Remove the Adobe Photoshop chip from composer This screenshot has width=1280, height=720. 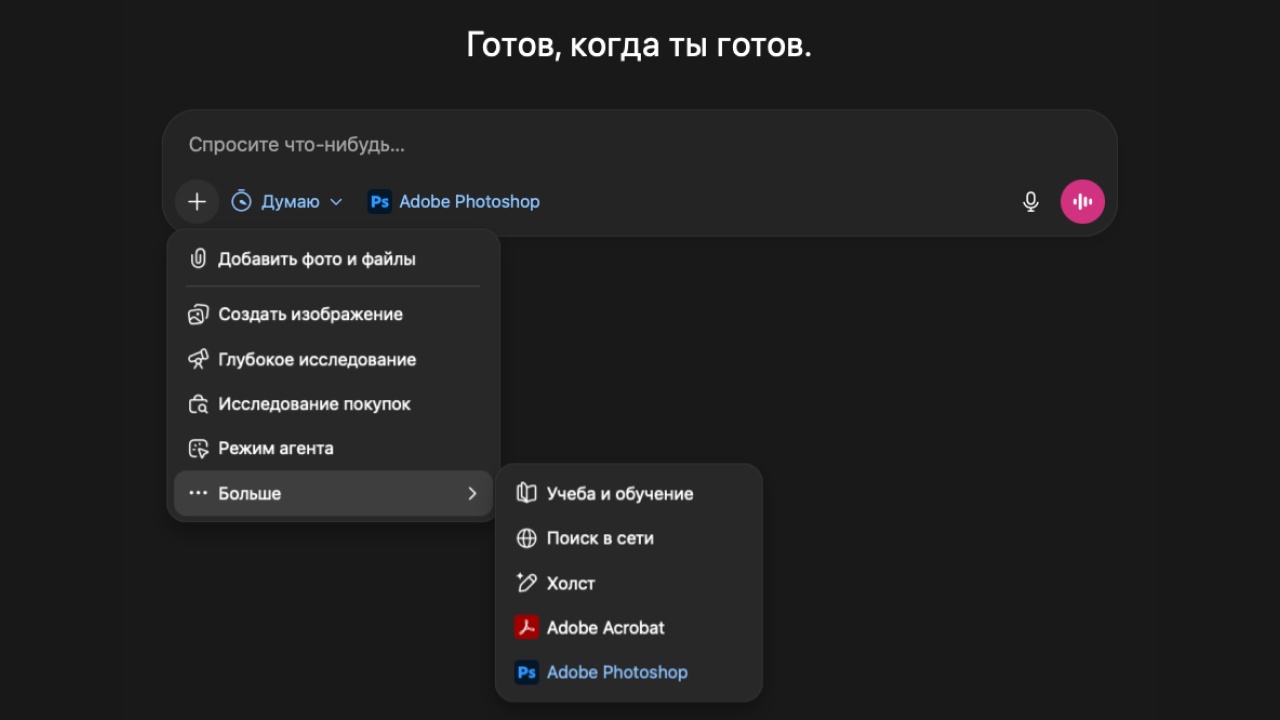pyautogui.click(x=453, y=201)
